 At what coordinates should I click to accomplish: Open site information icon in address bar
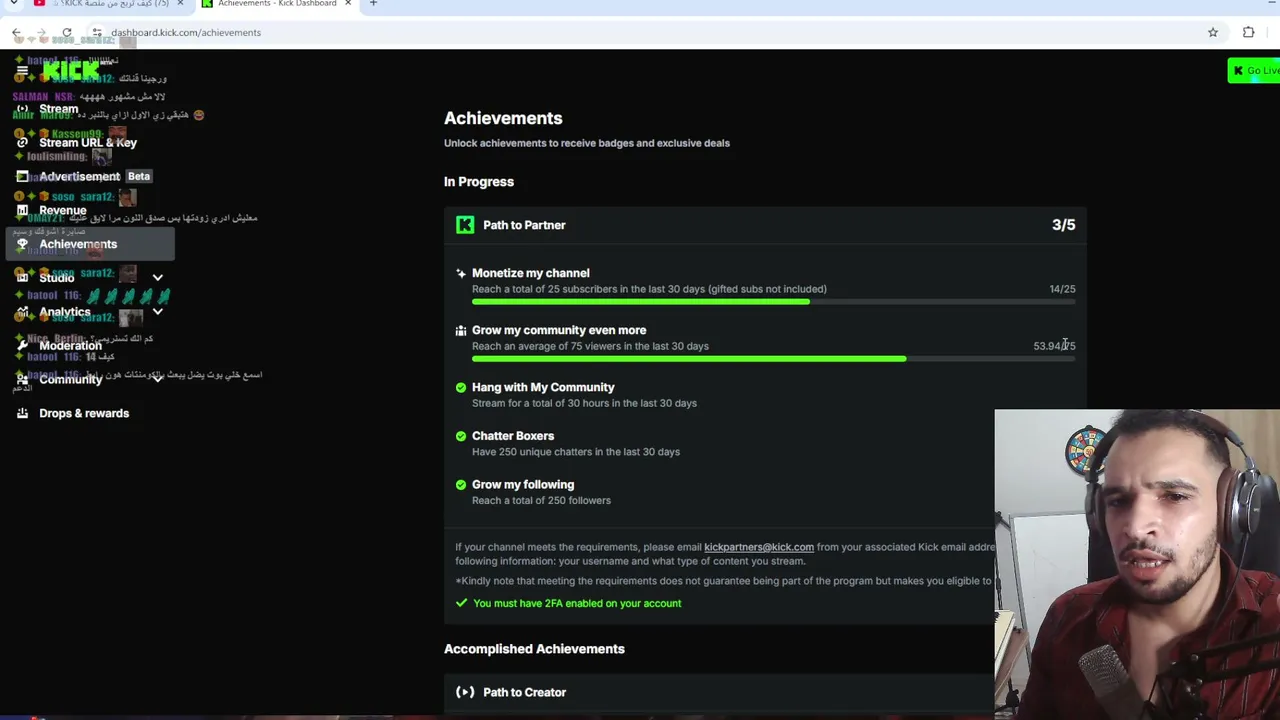pos(97,33)
